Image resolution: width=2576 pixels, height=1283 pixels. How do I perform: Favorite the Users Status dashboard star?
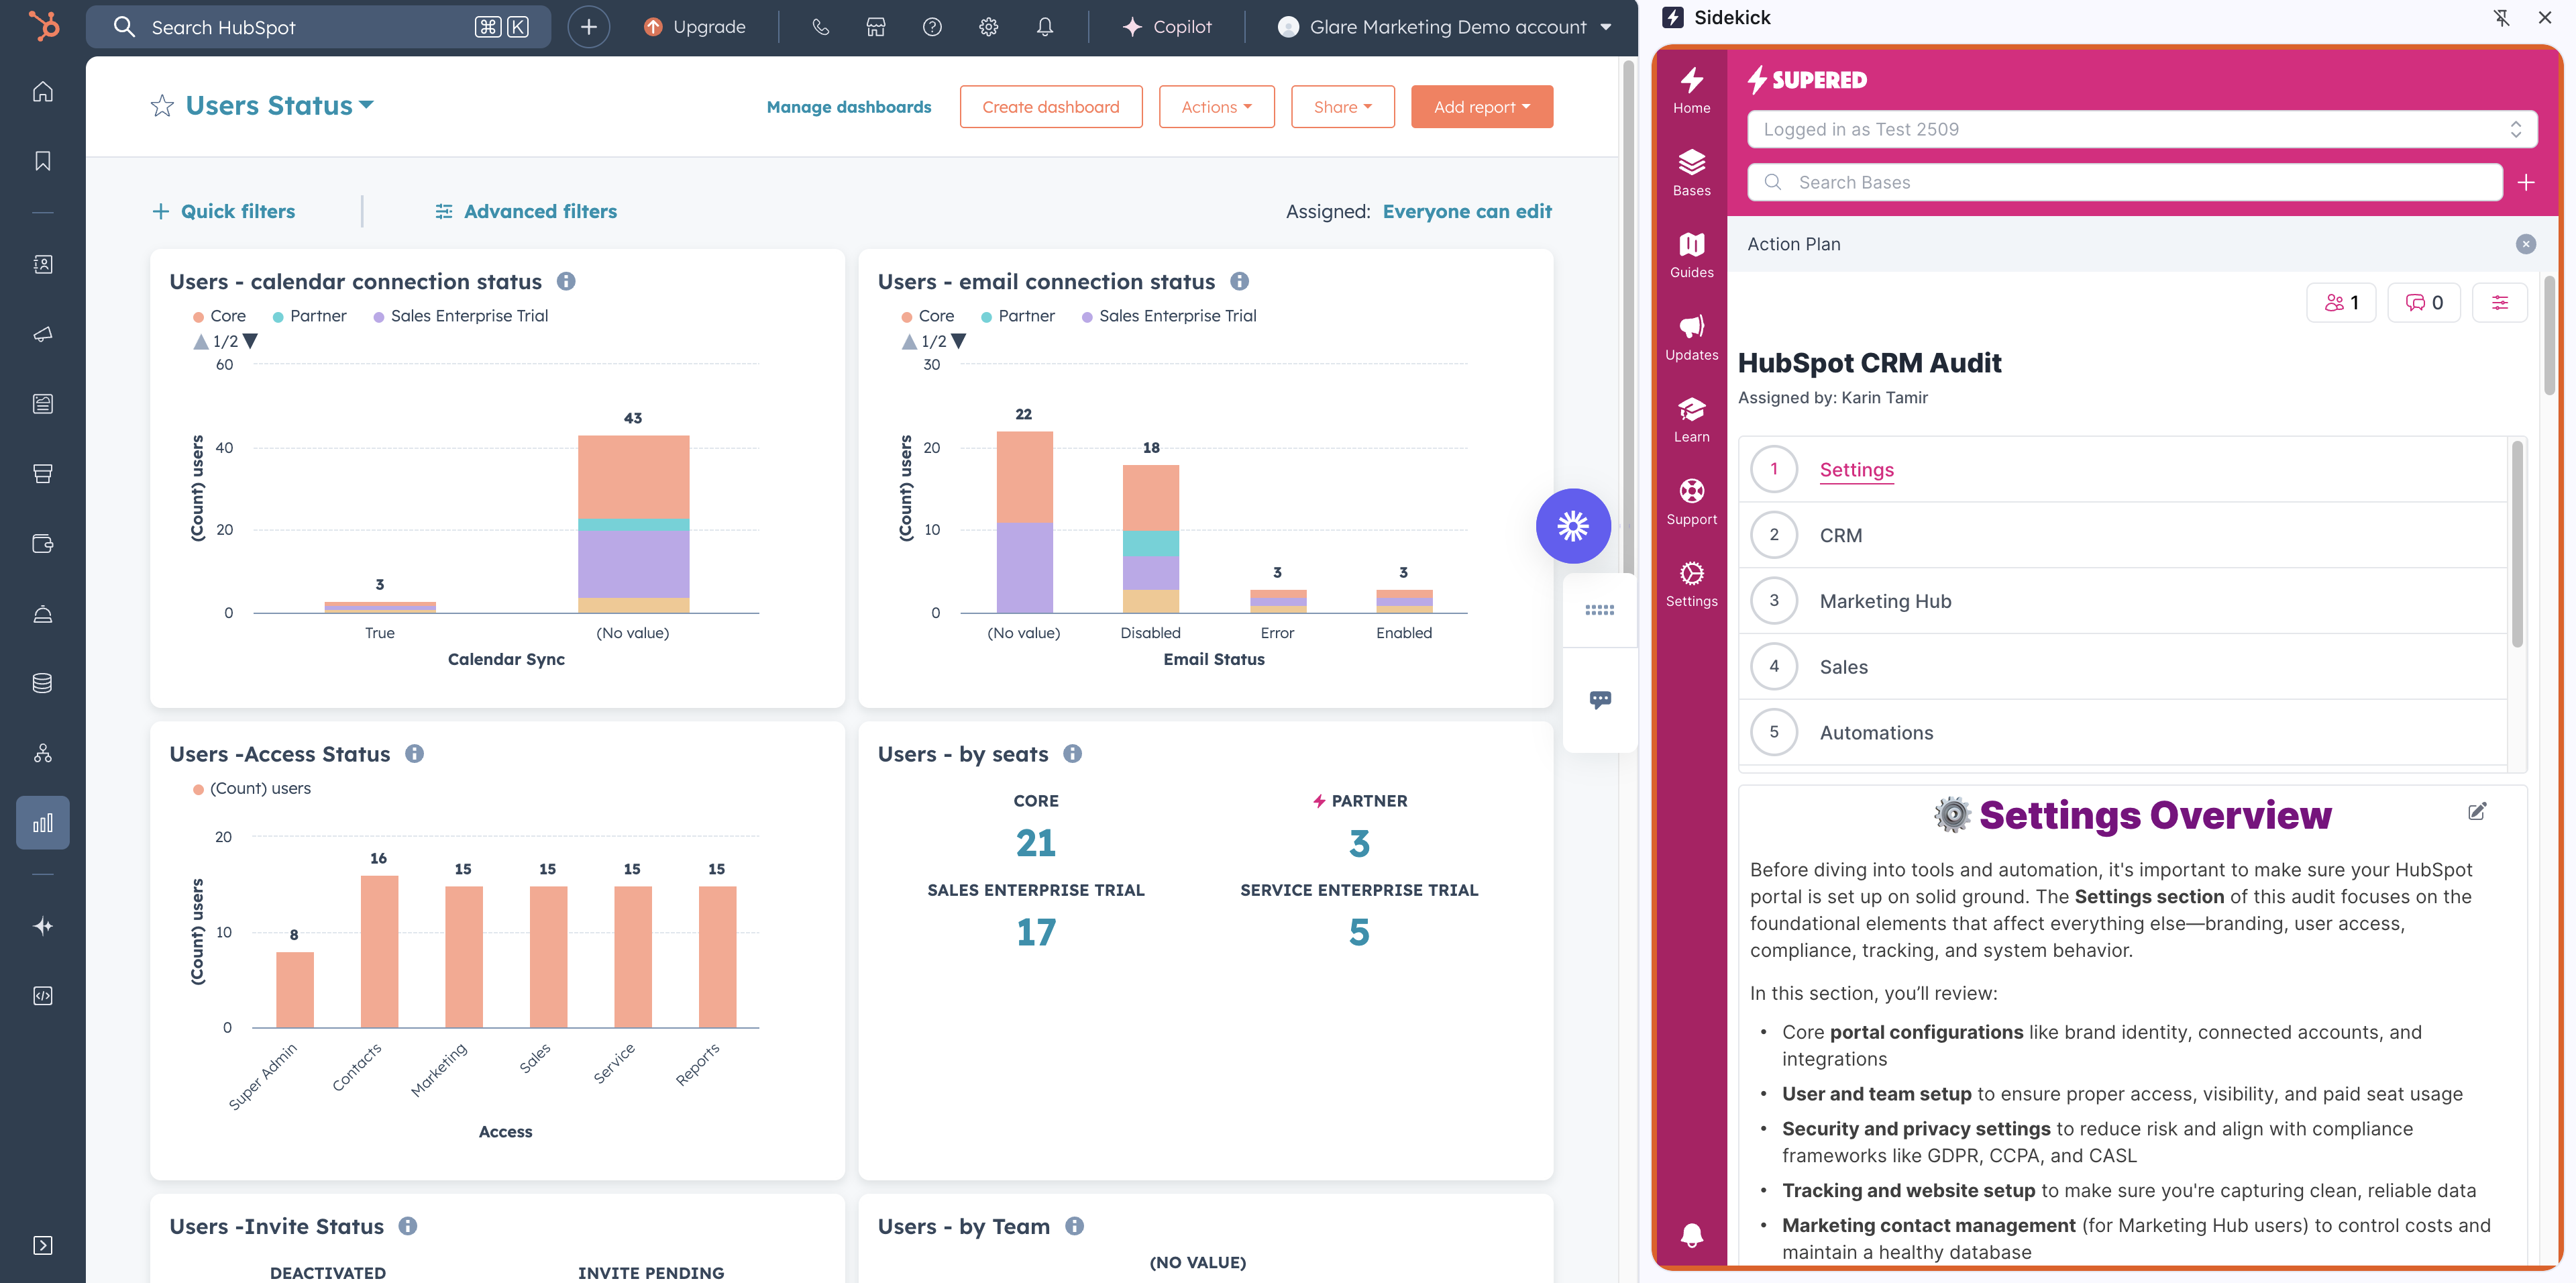(162, 106)
